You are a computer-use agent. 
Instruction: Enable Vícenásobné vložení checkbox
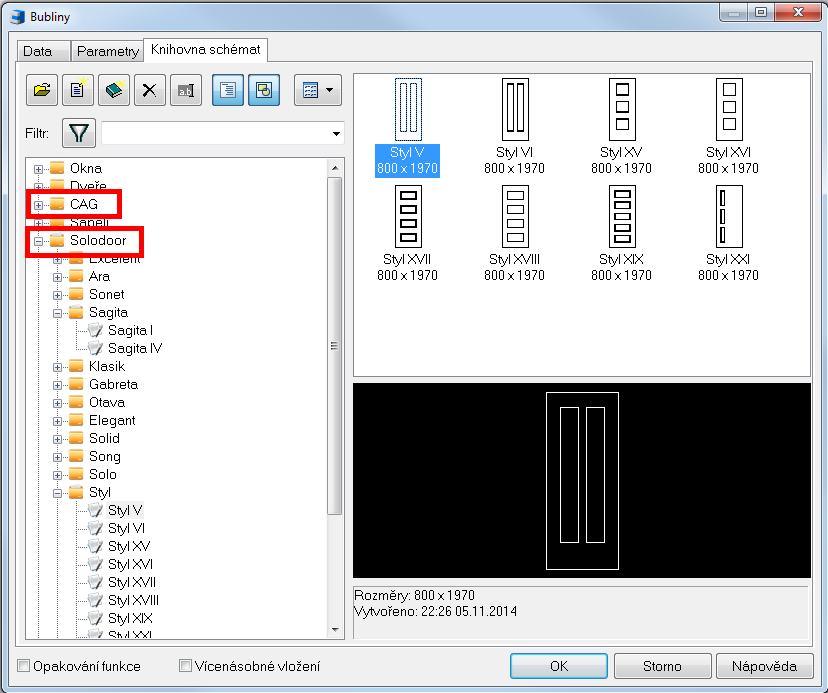[185, 666]
